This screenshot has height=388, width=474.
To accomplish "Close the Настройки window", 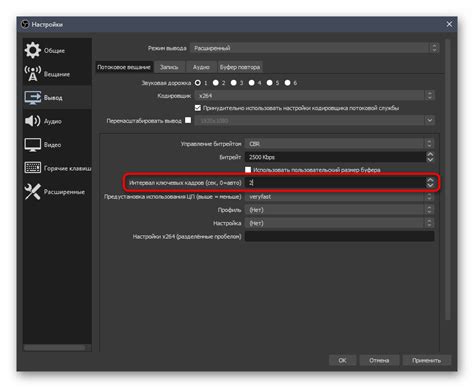I will click(449, 24).
